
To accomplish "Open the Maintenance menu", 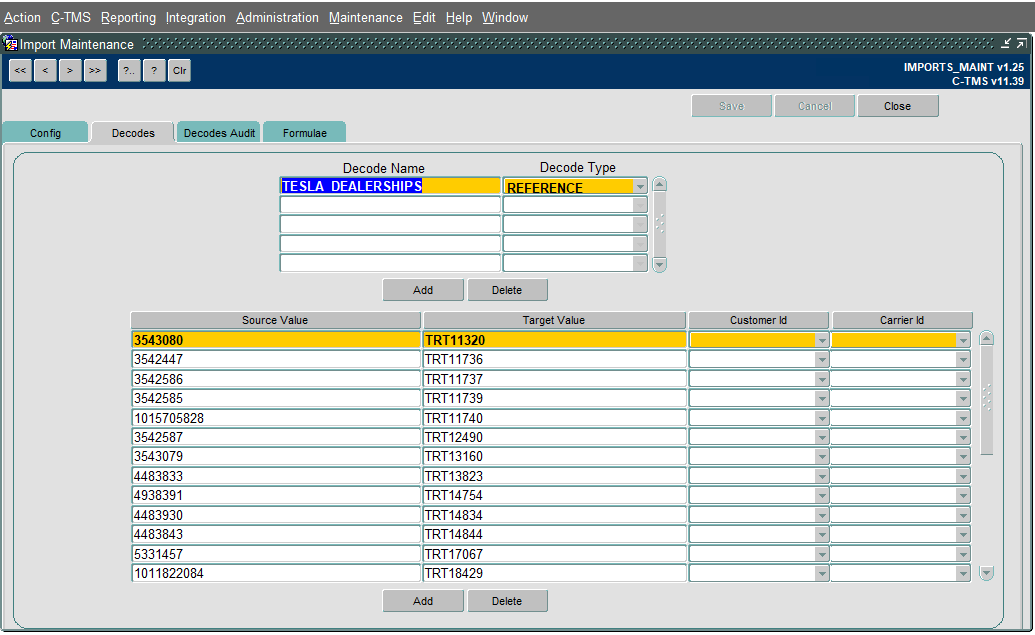I will pos(366,18).
